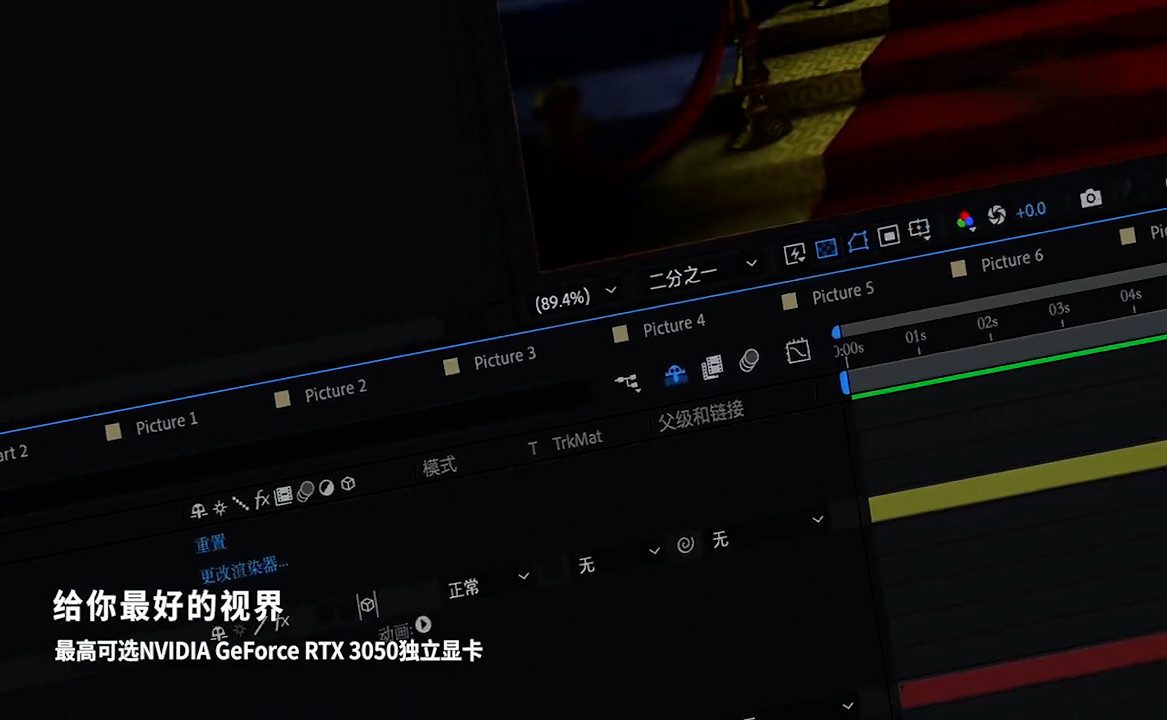Toggle mask and shape path visibility
Viewport: 1167px width, 720px height.
[857, 242]
